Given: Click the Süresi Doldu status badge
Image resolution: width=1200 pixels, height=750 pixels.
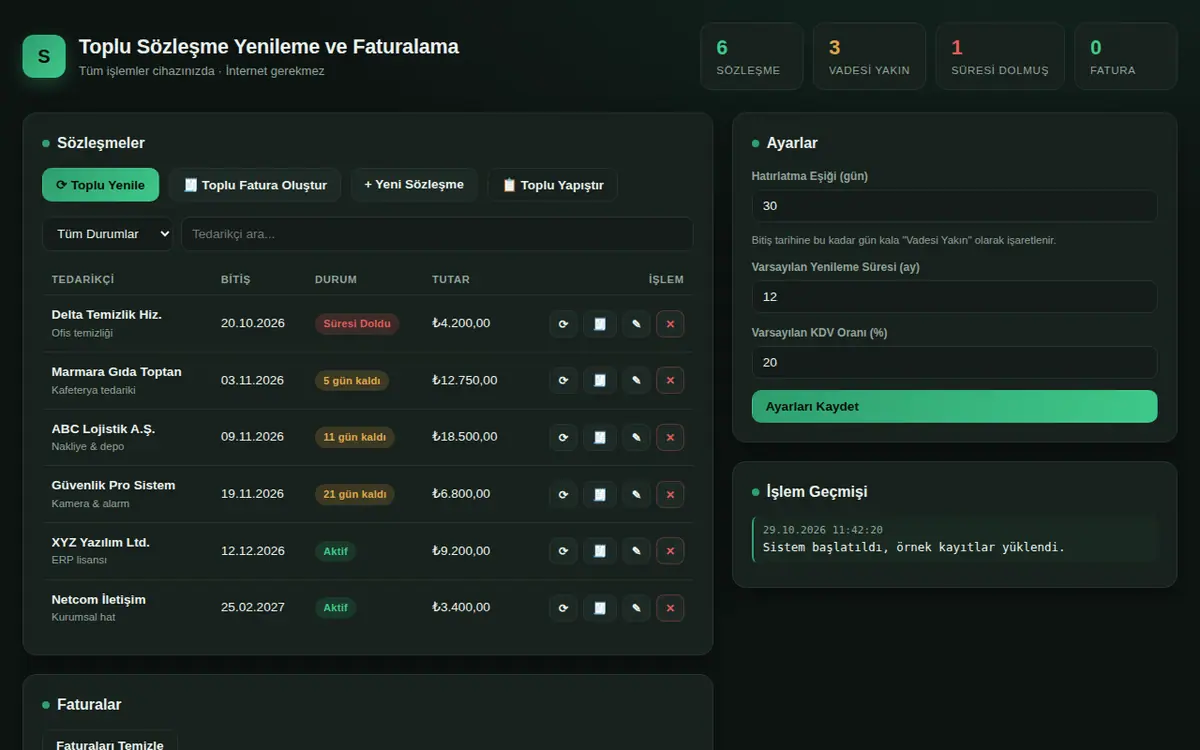Looking at the screenshot, I should pos(357,324).
